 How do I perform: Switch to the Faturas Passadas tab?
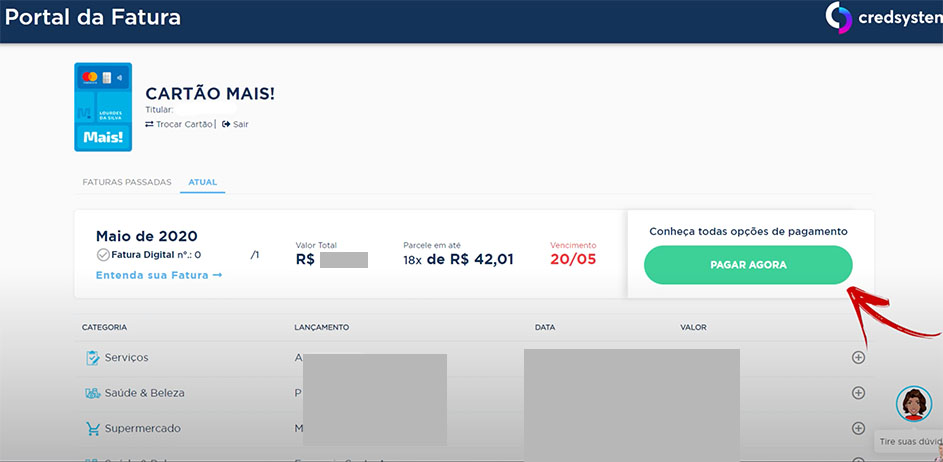tap(127, 183)
